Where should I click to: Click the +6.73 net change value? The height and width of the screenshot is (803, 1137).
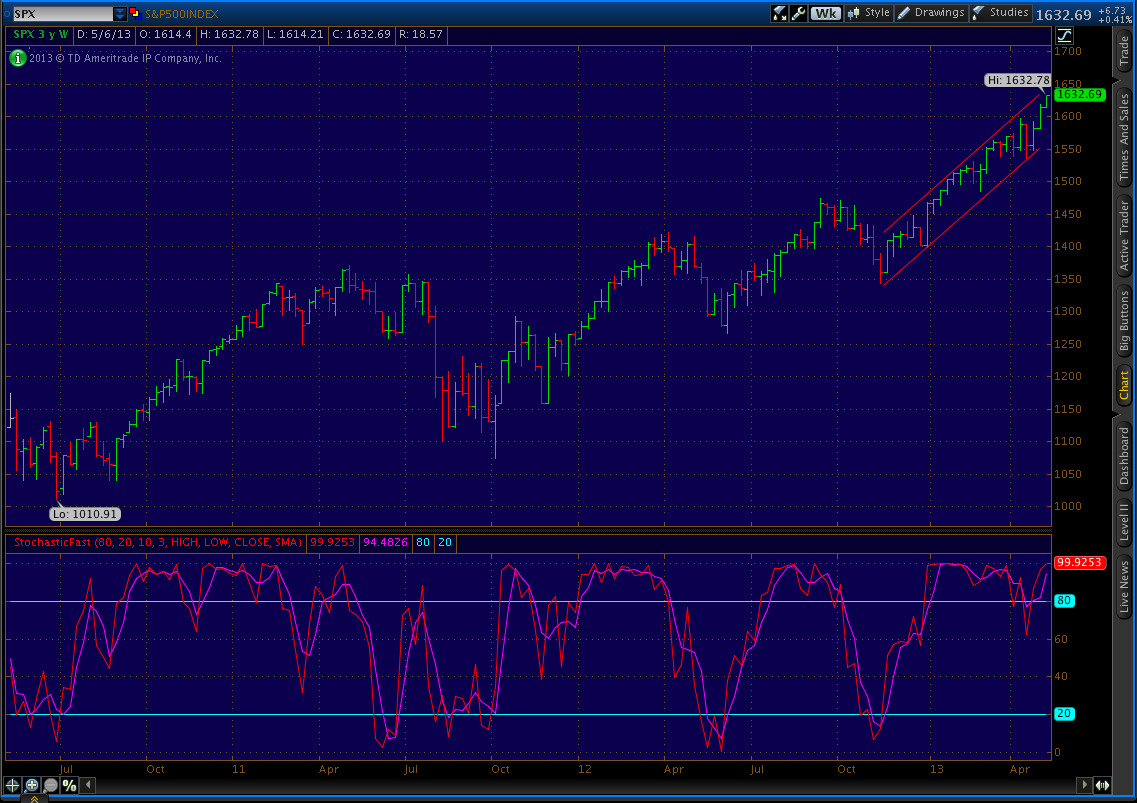[1112, 10]
